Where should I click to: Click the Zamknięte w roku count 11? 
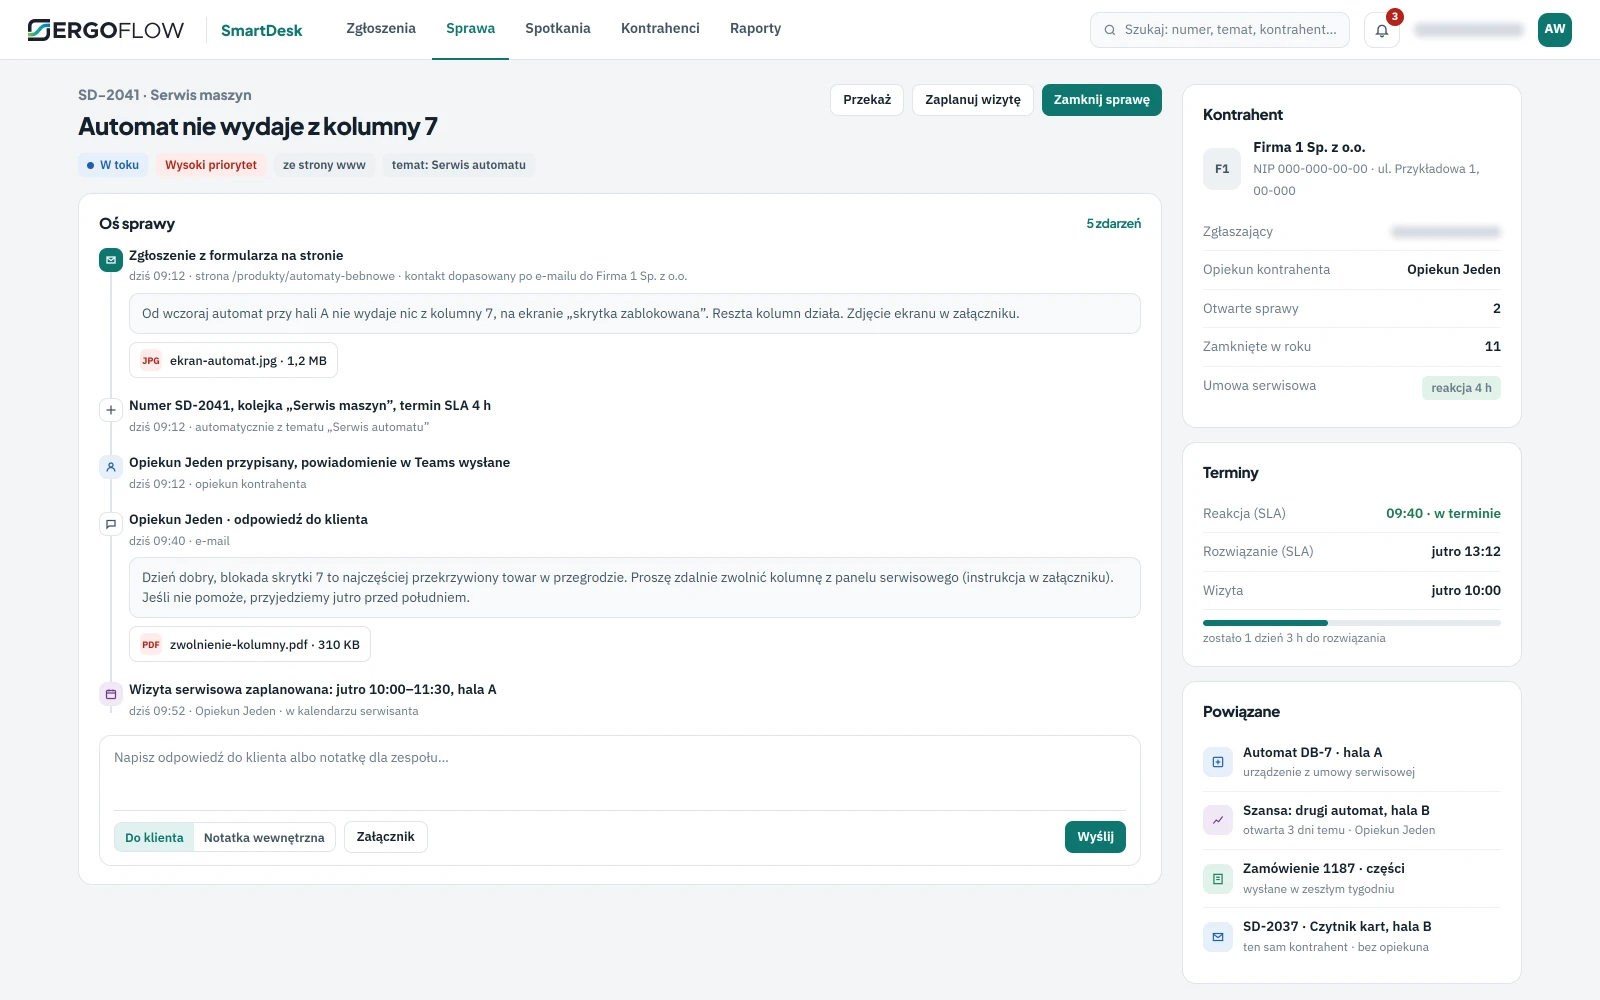tap(1492, 347)
